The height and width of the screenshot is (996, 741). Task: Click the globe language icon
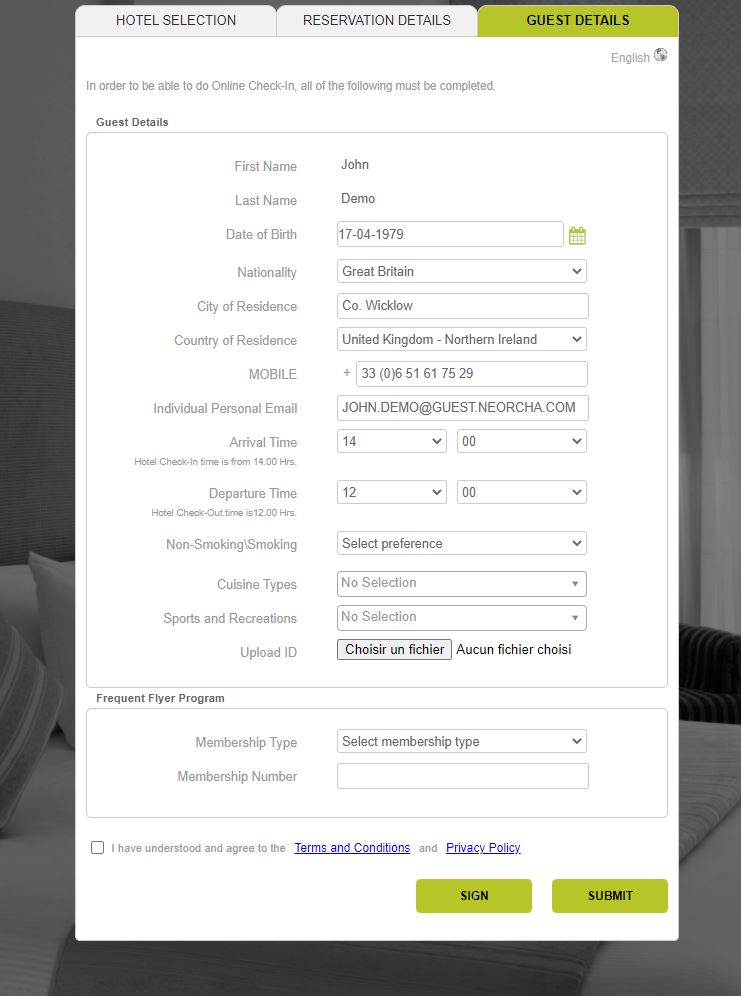[x=660, y=56]
